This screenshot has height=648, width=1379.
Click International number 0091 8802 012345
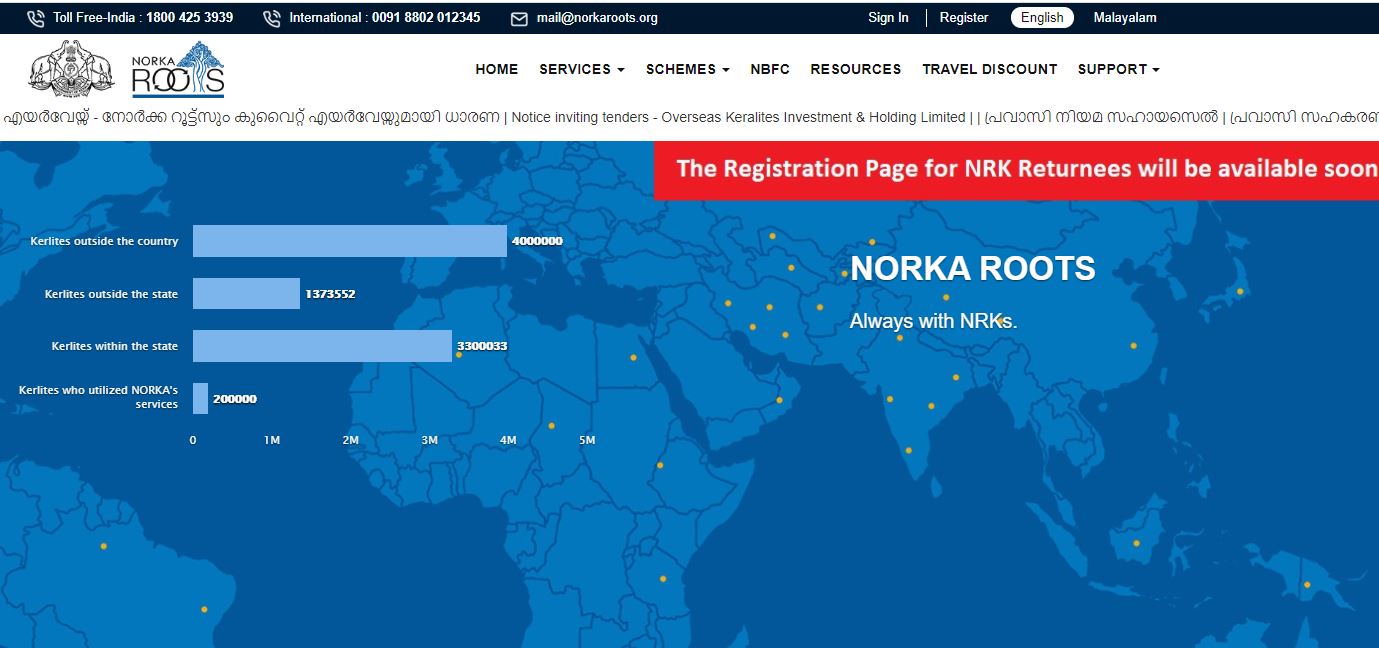(x=426, y=17)
